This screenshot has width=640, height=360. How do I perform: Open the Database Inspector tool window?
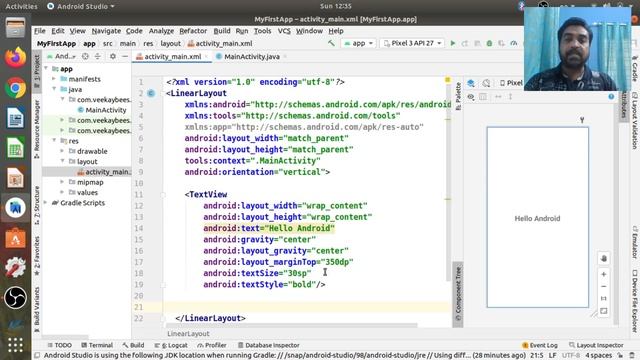tap(268, 345)
